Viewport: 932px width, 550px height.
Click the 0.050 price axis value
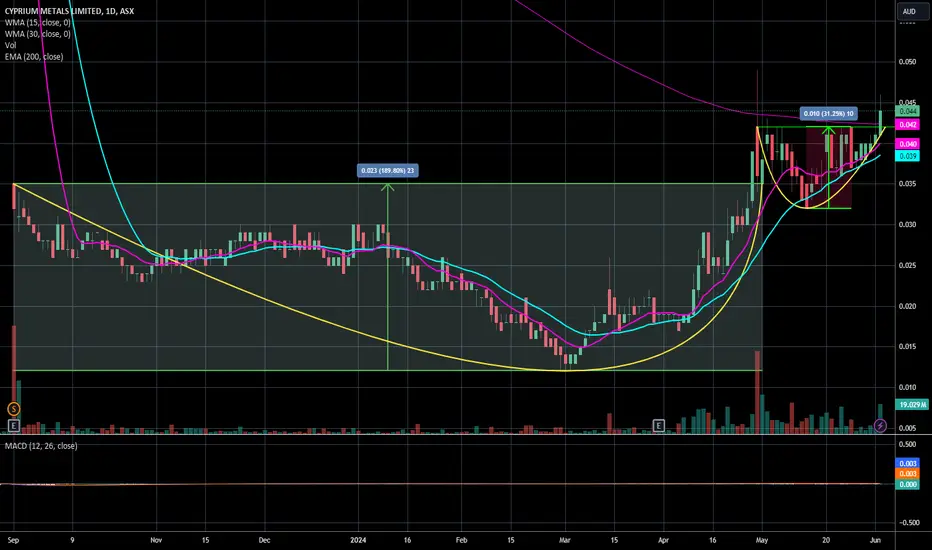[x=908, y=62]
